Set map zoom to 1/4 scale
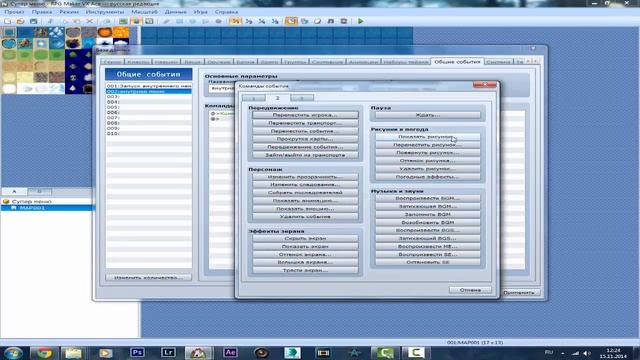The image size is (640, 360). coord(262,21)
